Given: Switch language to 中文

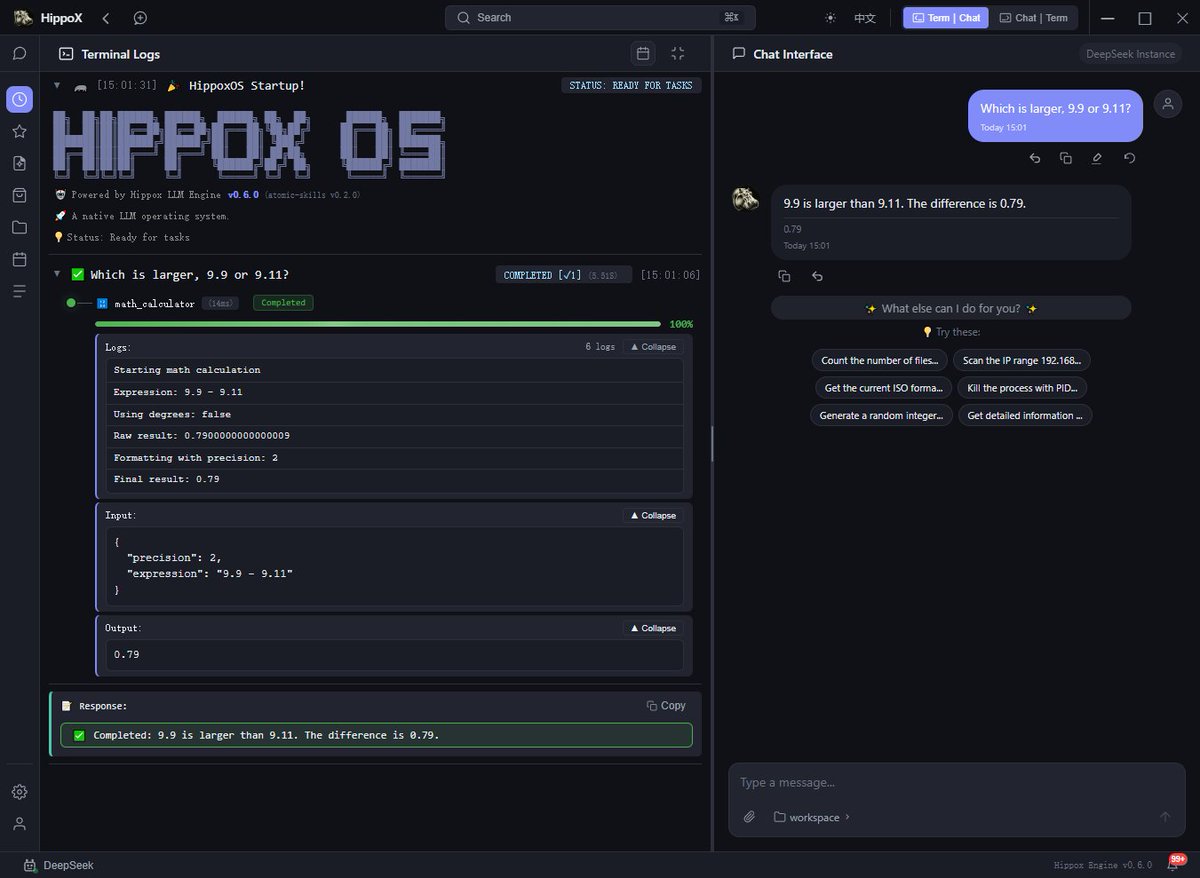Looking at the screenshot, I should tap(865, 18).
